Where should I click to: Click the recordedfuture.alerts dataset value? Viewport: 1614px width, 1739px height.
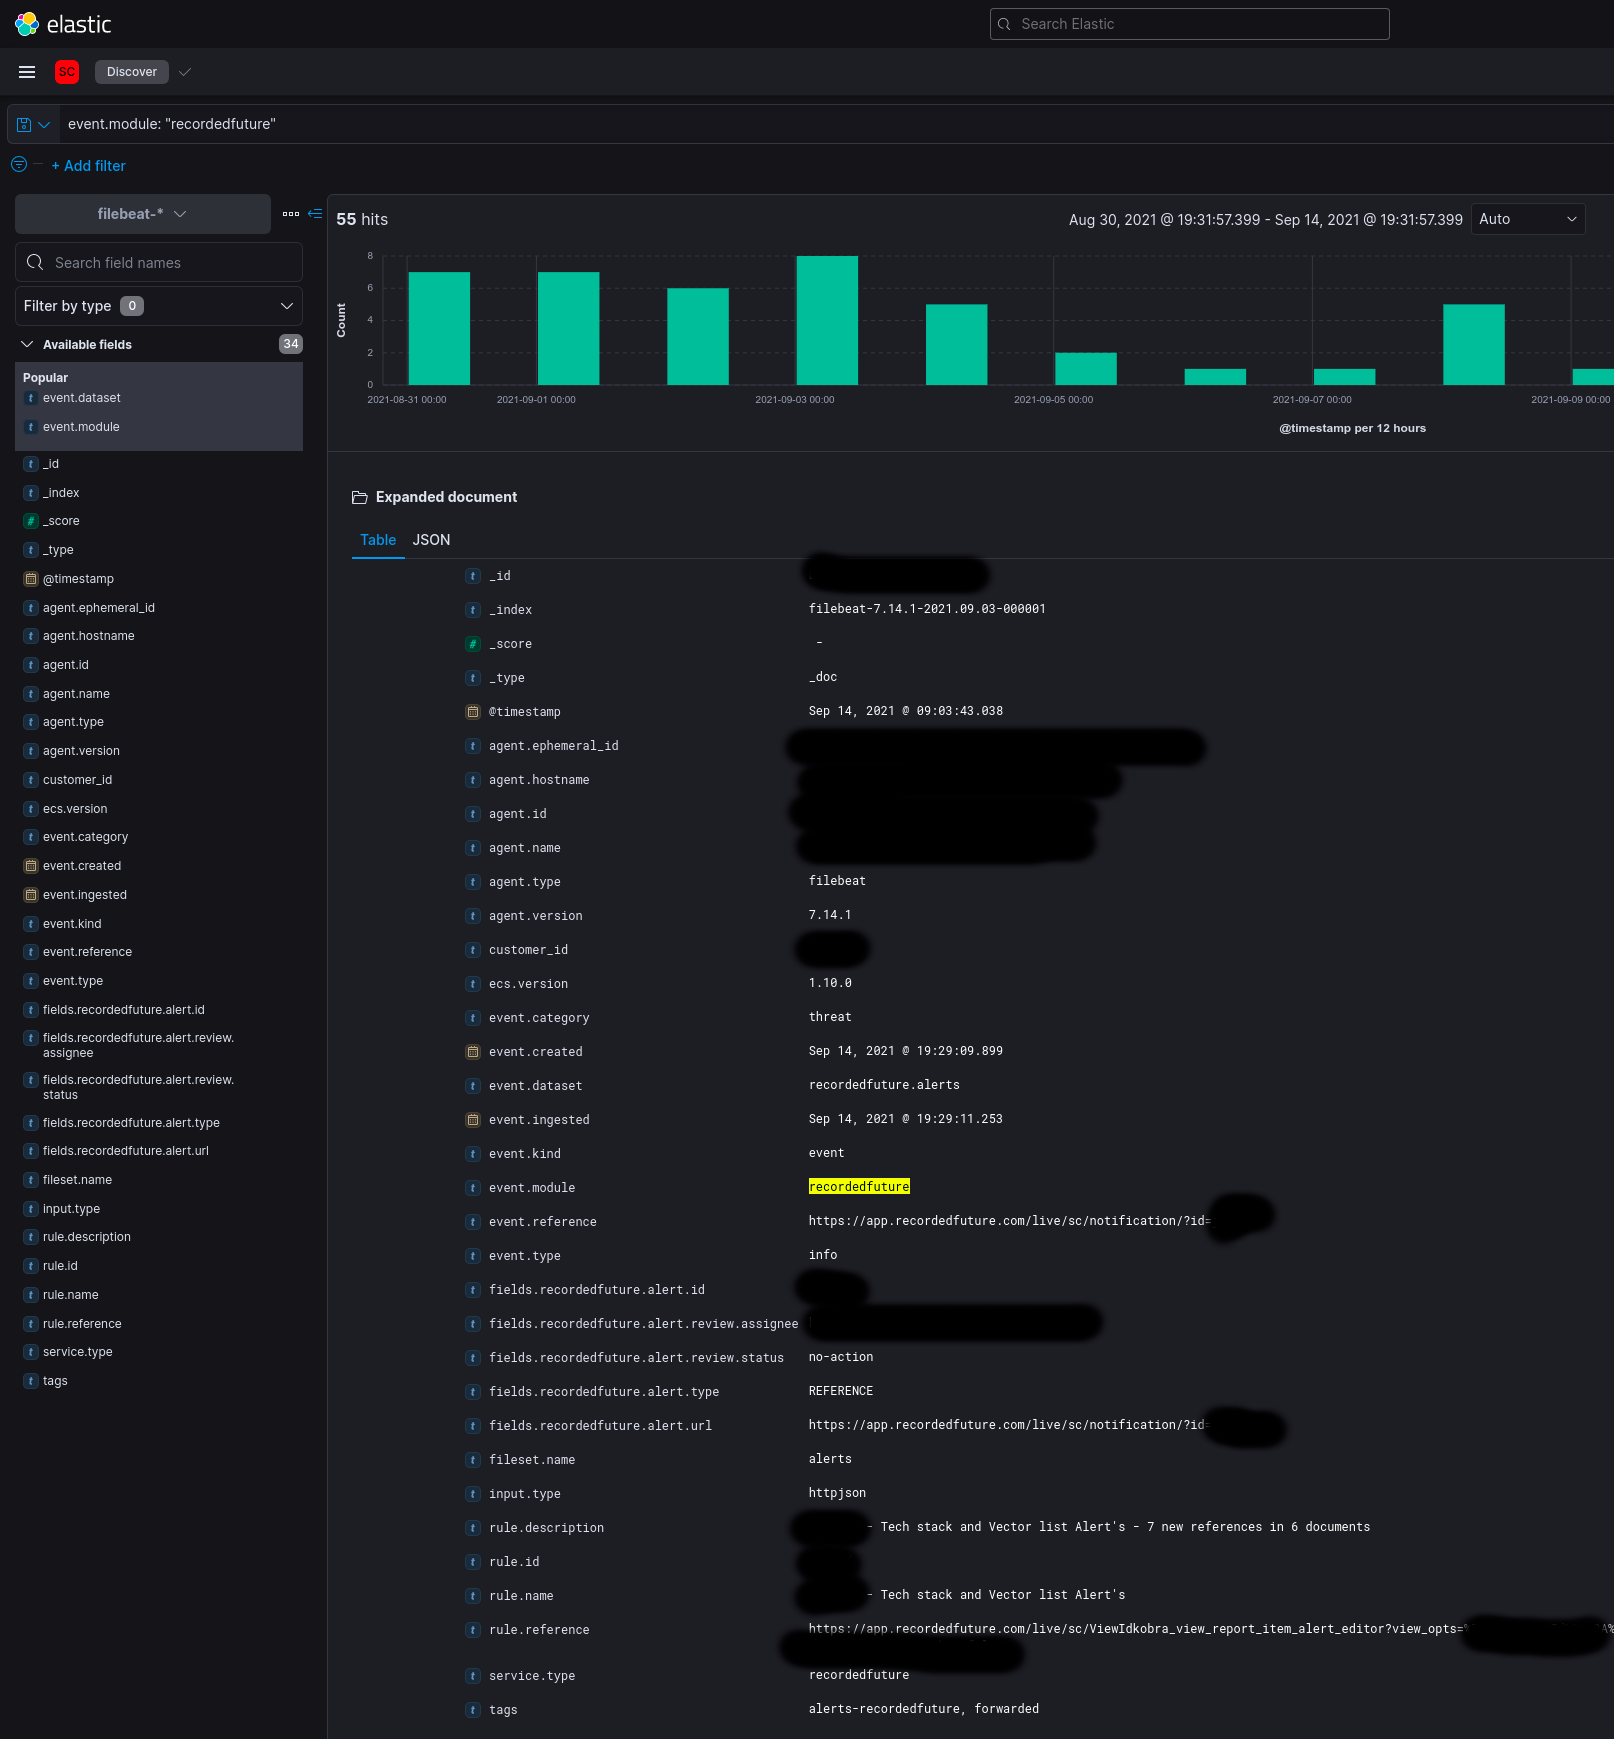[884, 1085]
